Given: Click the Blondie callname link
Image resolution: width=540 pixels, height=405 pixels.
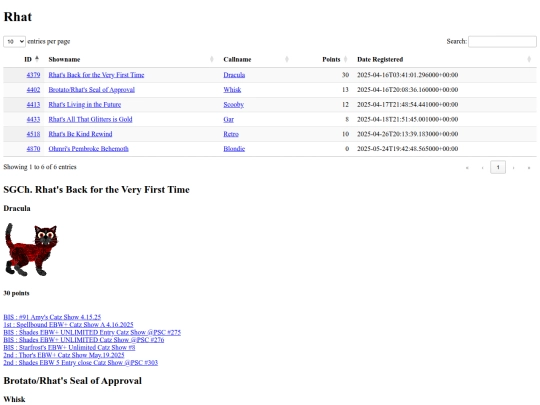Looking at the screenshot, I should (x=234, y=149).
